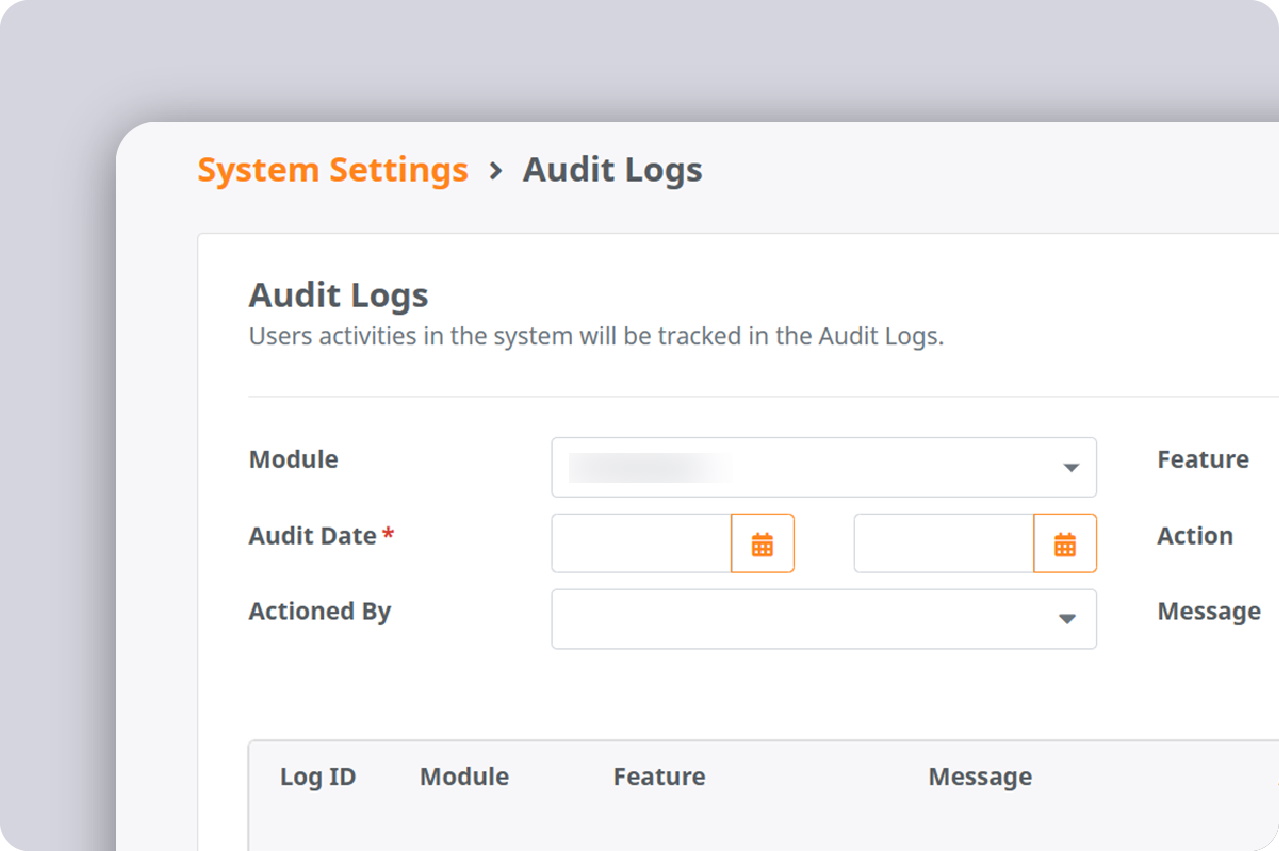This screenshot has width=1279, height=851.
Task: Click the Message column header
Action: [x=979, y=777]
